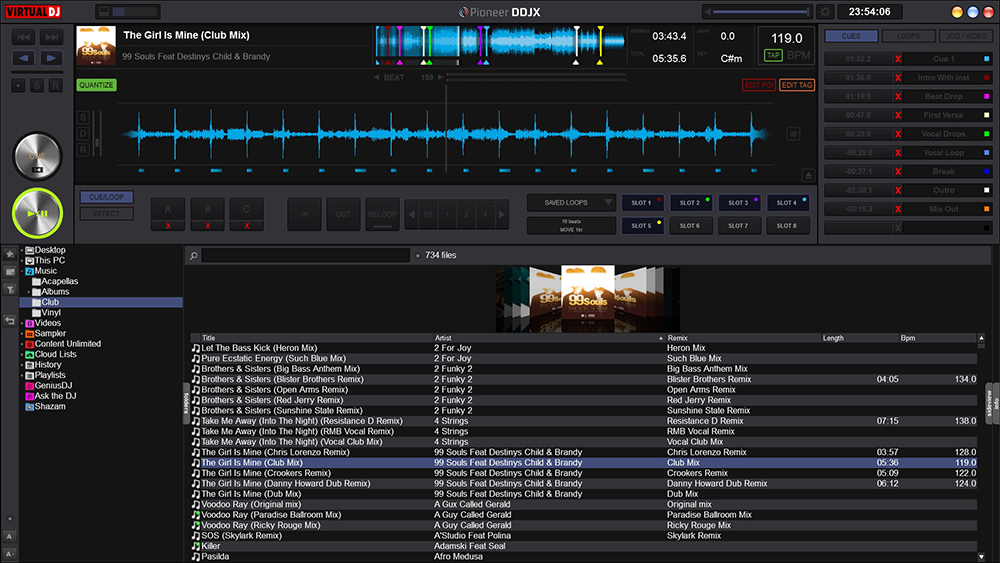Open the JOG / VIDEO tab
1000x563 pixels.
pyautogui.click(x=966, y=36)
